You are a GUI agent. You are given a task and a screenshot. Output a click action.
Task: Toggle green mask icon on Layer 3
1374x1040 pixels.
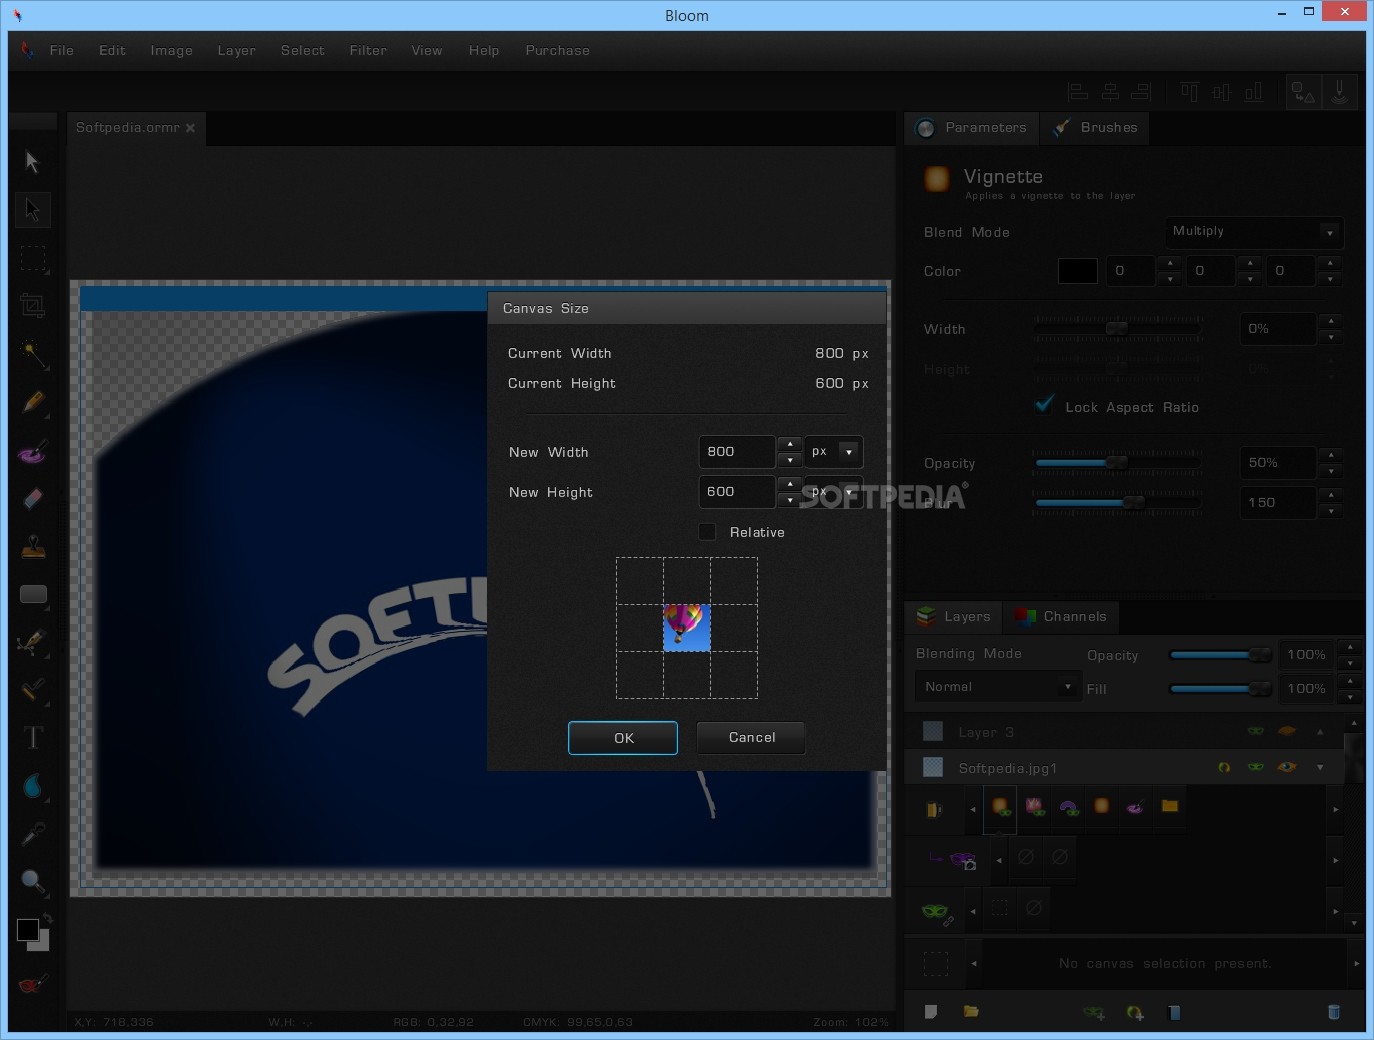pyautogui.click(x=1256, y=731)
